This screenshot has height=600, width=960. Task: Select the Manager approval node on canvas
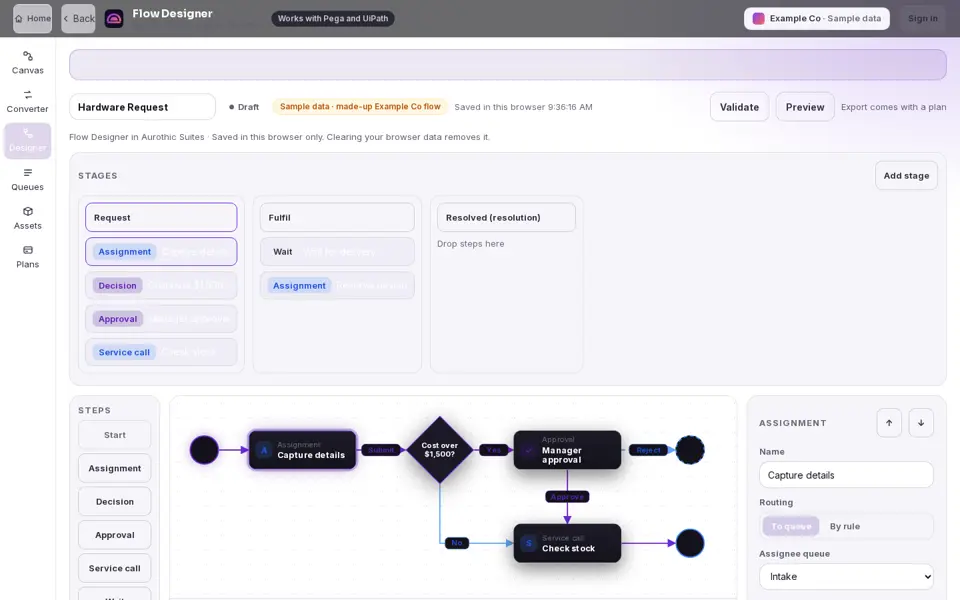coord(567,450)
